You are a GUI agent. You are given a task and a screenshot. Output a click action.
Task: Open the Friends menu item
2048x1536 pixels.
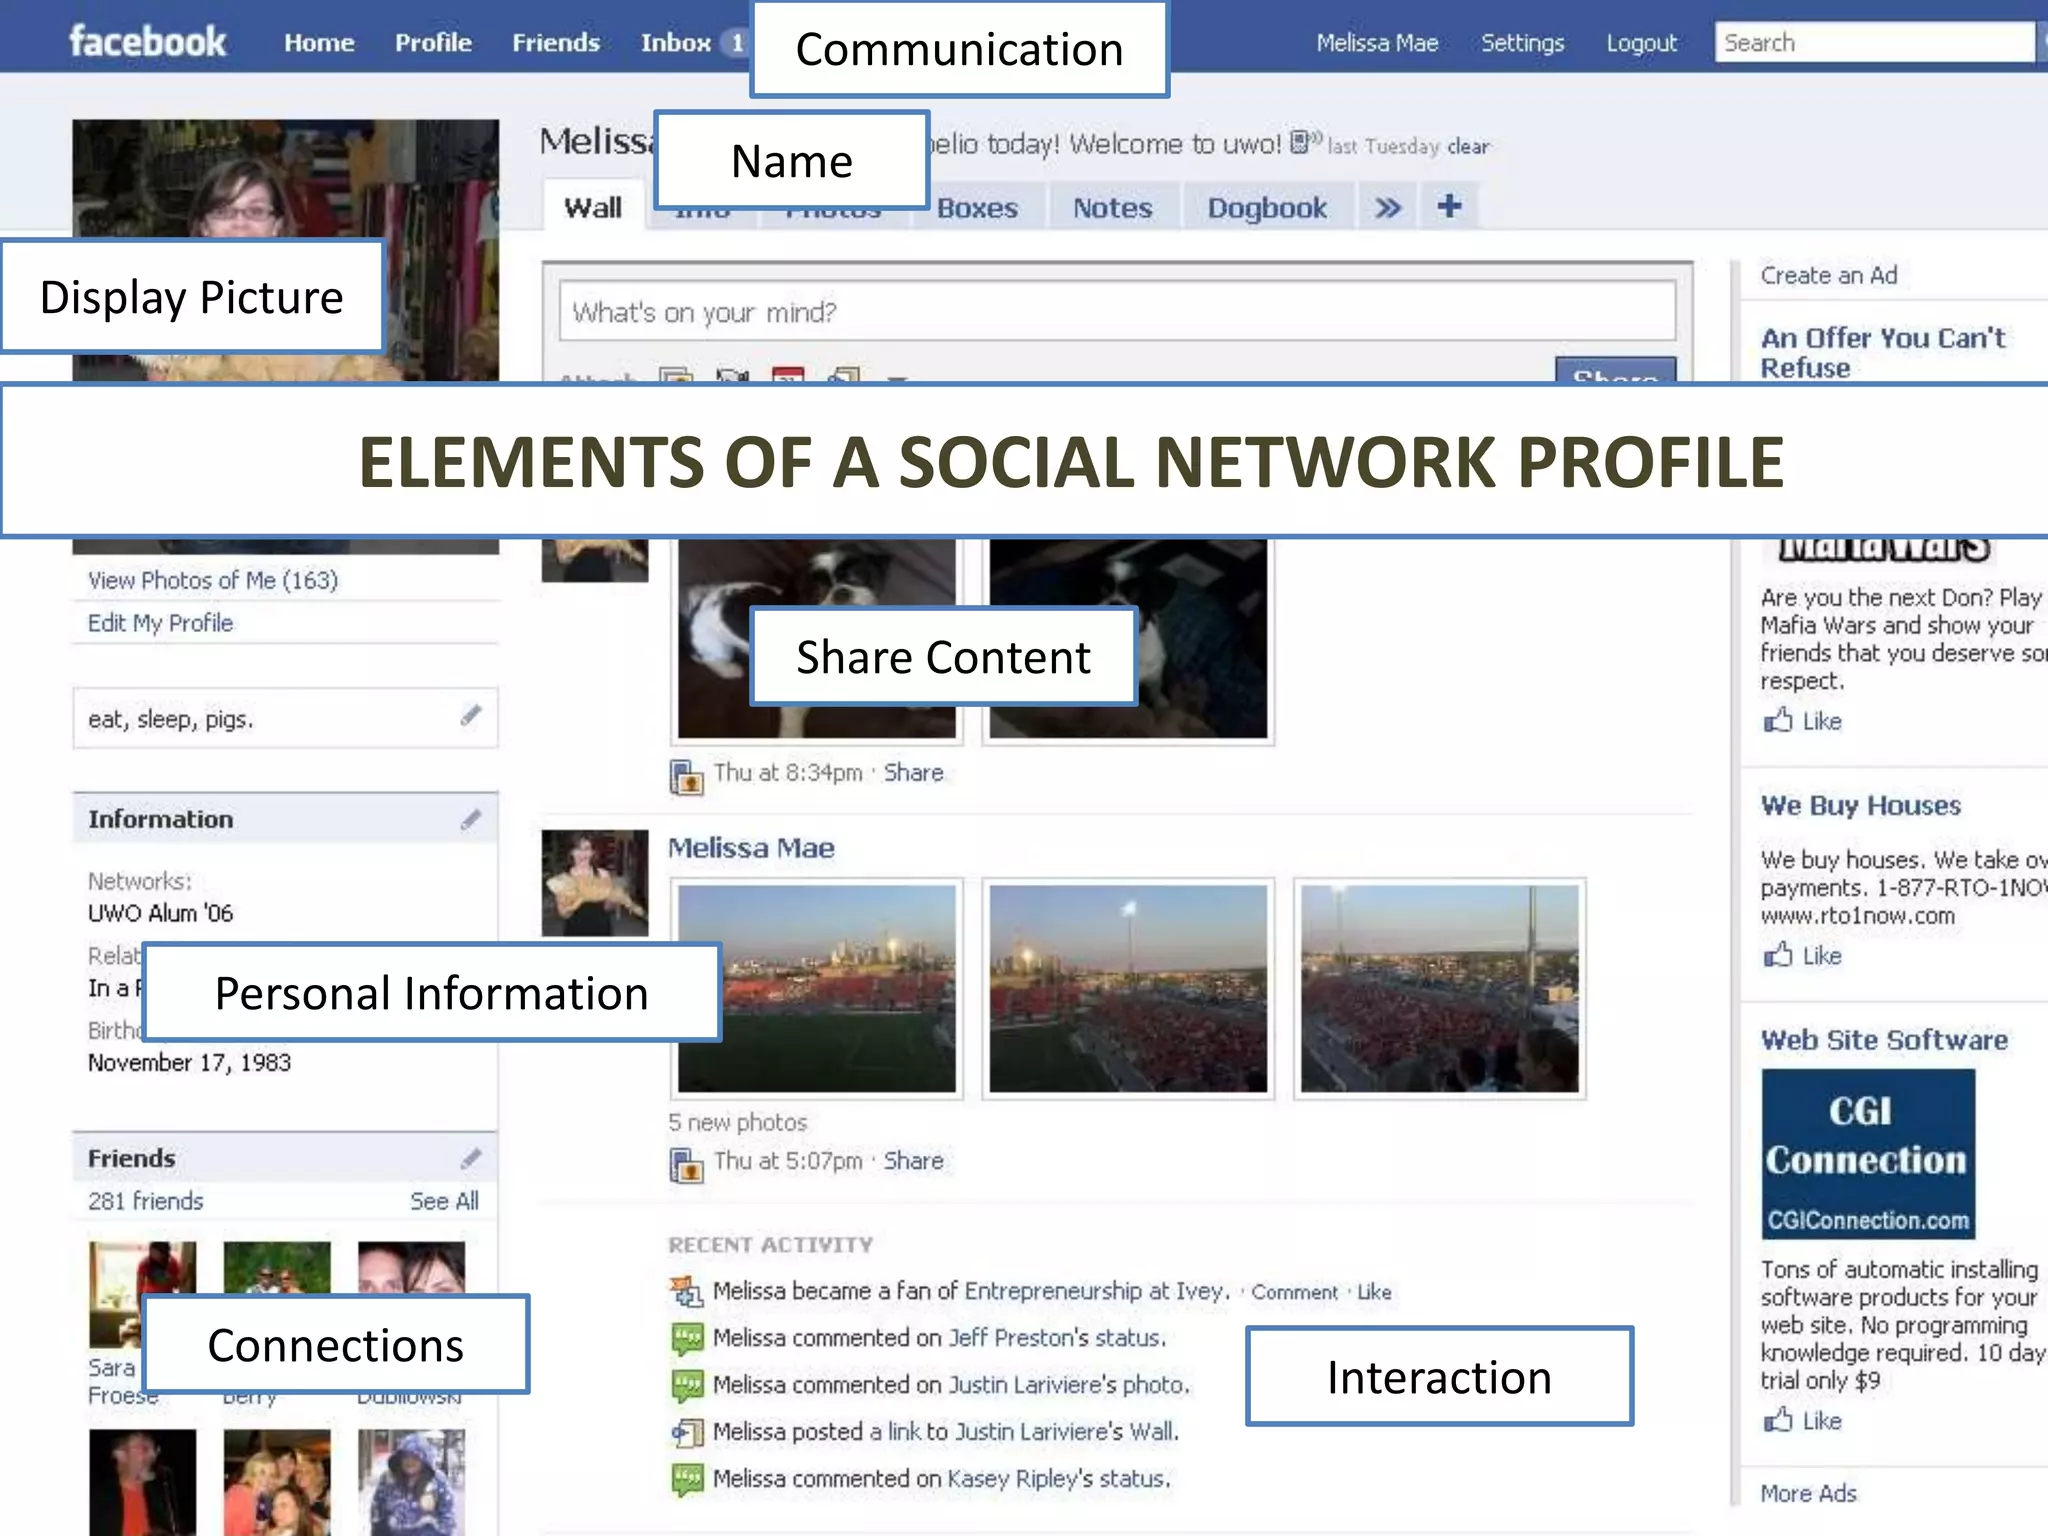(x=556, y=43)
